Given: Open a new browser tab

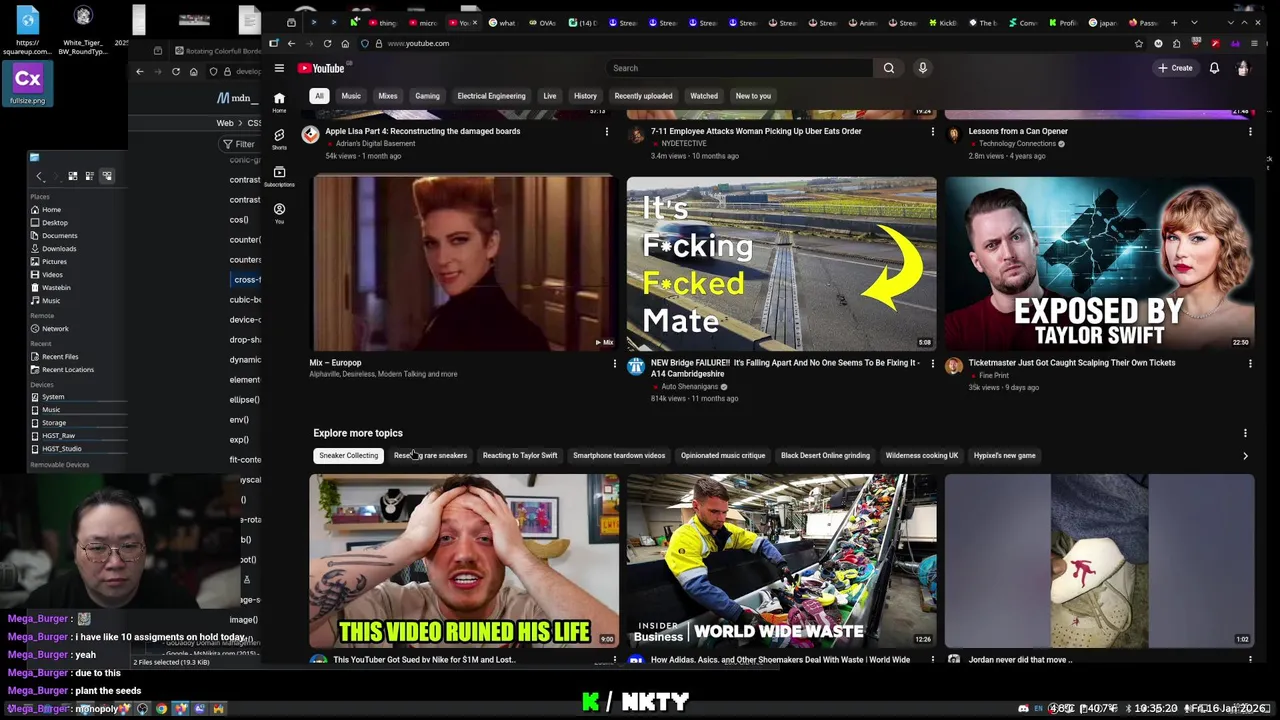Looking at the screenshot, I should pyautogui.click(x=1173, y=22).
